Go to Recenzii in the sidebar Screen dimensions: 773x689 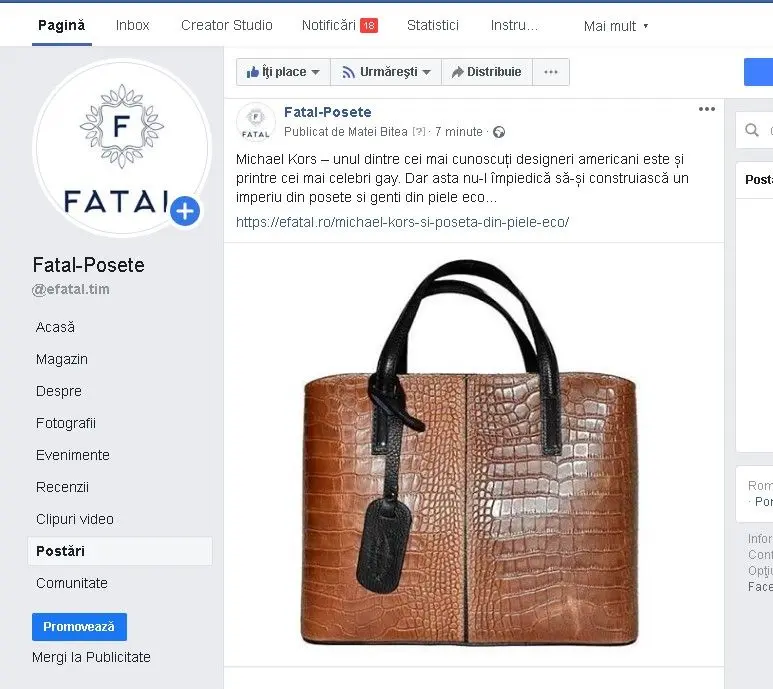(62, 487)
